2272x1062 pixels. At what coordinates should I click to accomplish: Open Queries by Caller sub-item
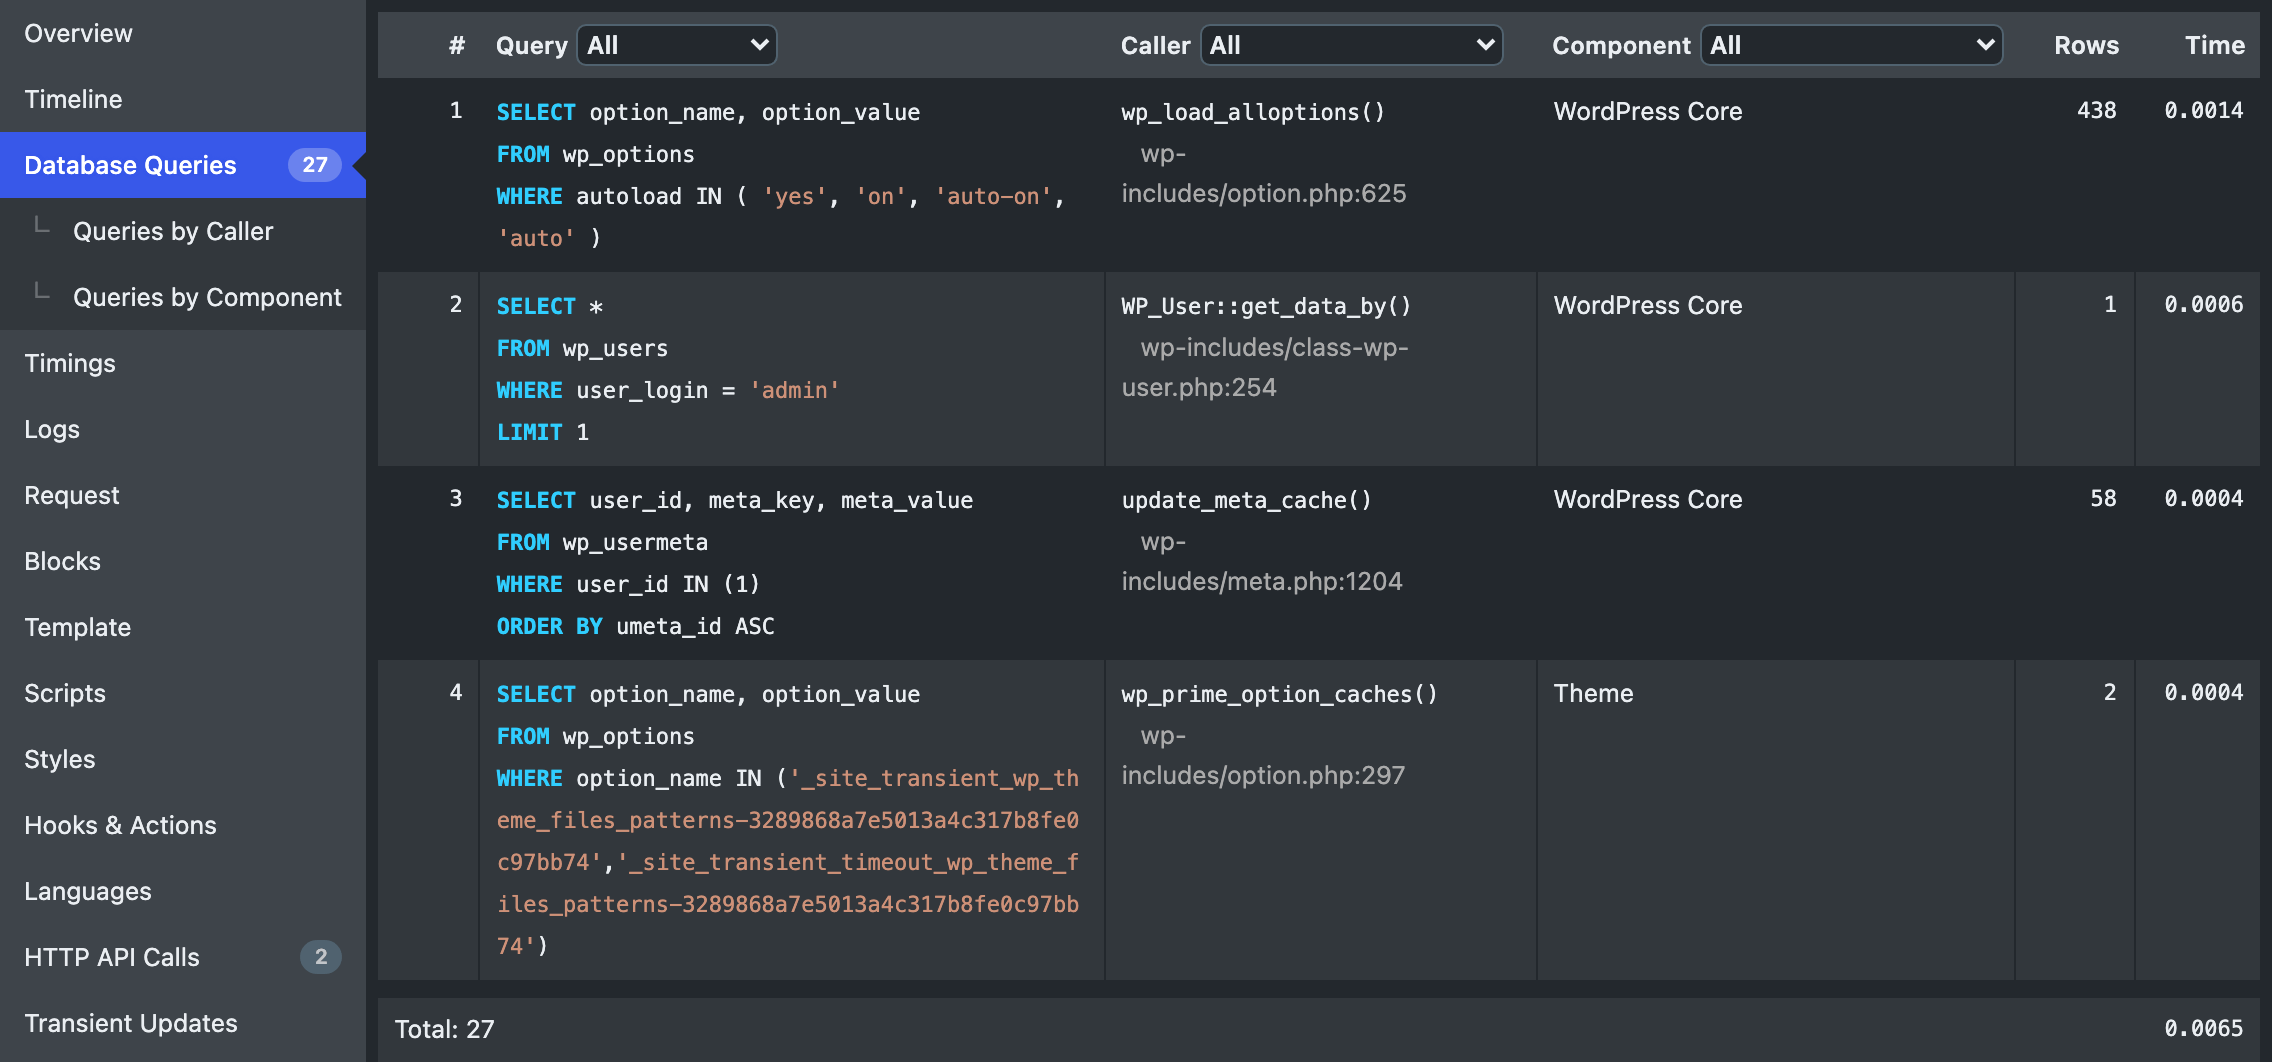tap(173, 231)
